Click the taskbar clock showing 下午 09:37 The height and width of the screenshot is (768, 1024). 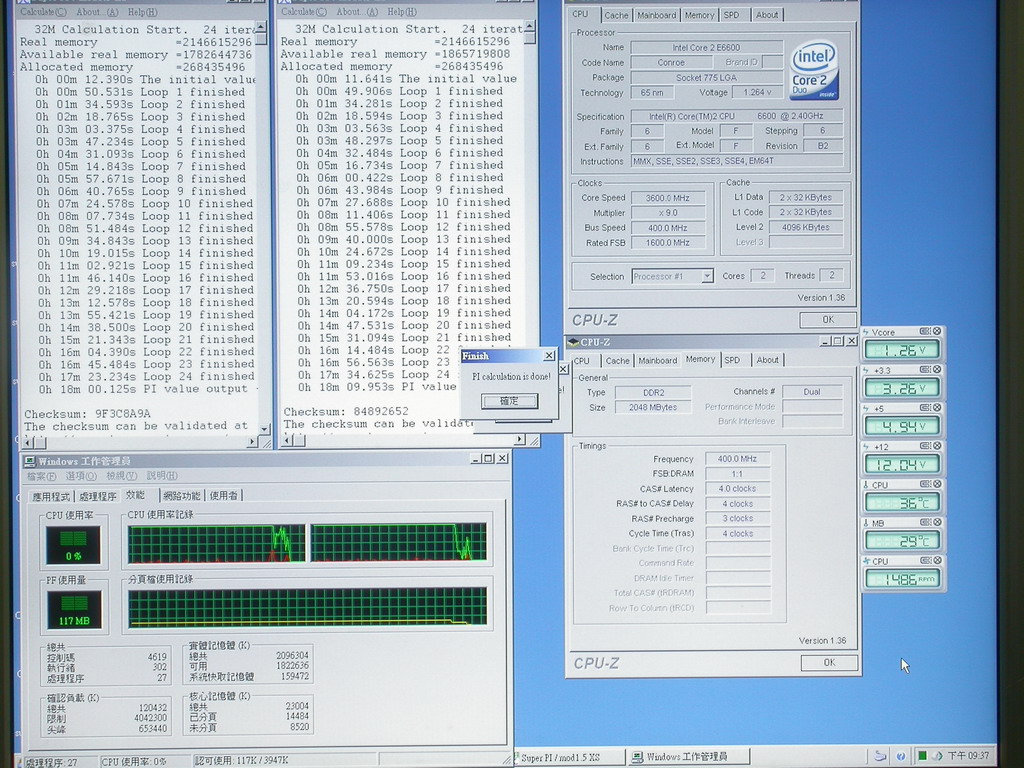tap(968, 756)
